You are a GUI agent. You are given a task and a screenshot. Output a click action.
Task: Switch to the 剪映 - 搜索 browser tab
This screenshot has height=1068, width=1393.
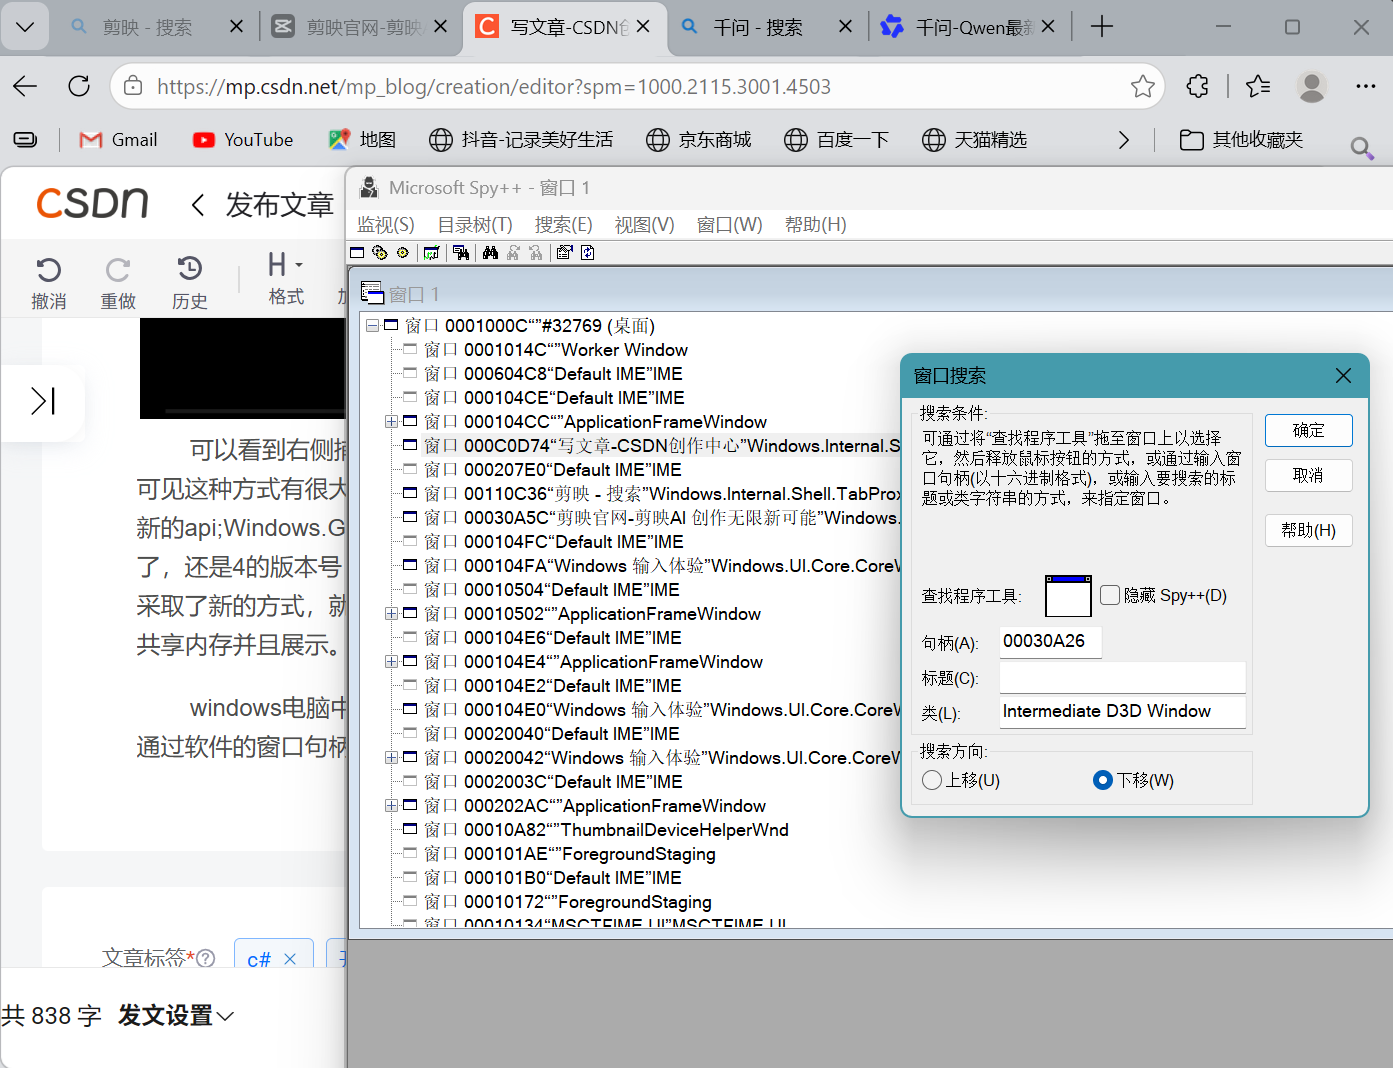[x=147, y=27]
